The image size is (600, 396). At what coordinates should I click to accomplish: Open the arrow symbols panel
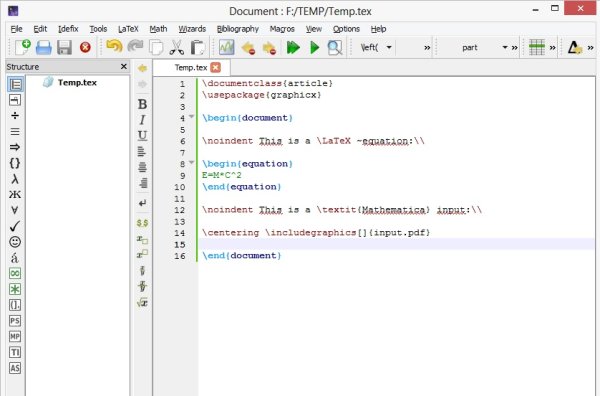15,147
